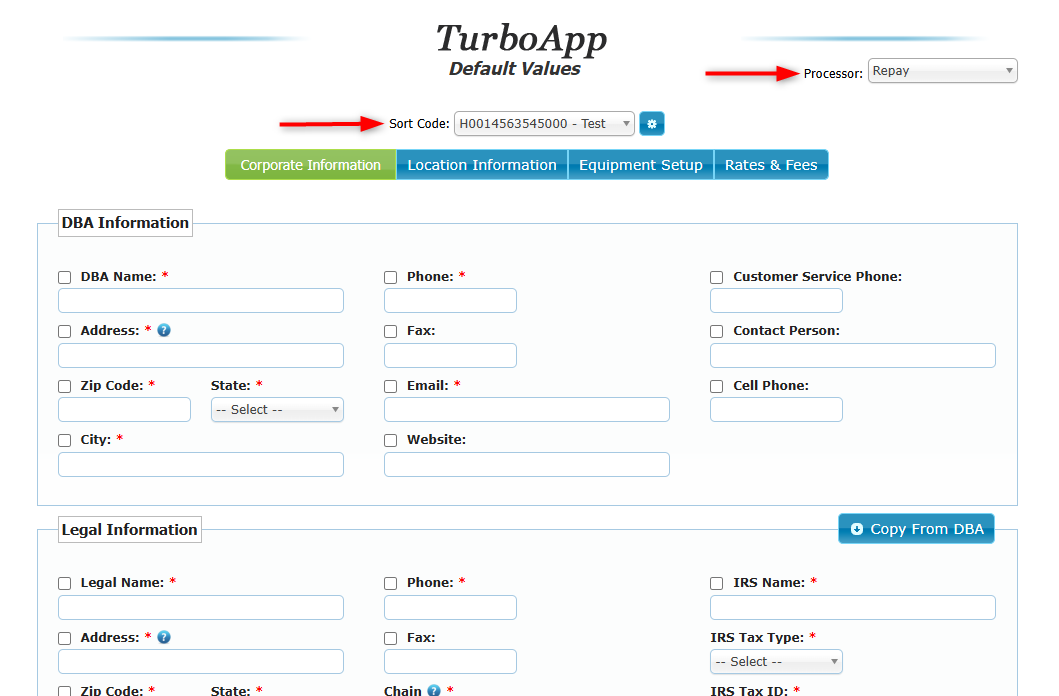Check the Legal Name checkbox

pos(65,583)
